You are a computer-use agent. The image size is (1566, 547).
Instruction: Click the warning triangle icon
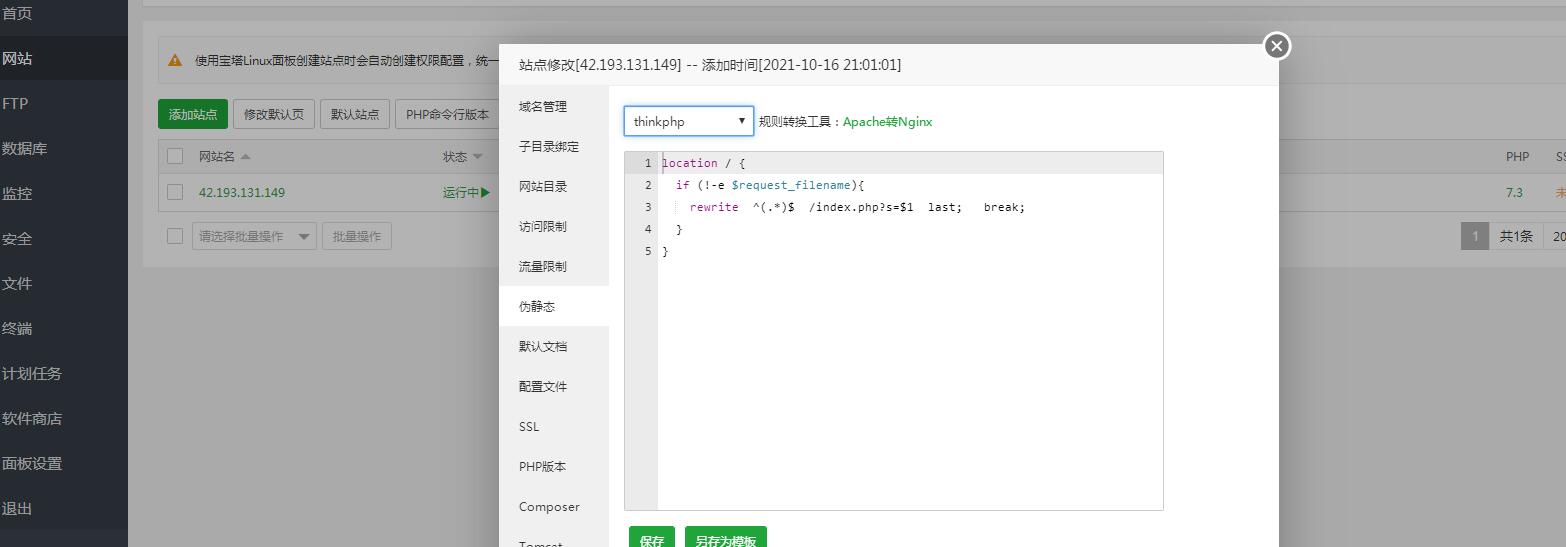175,60
